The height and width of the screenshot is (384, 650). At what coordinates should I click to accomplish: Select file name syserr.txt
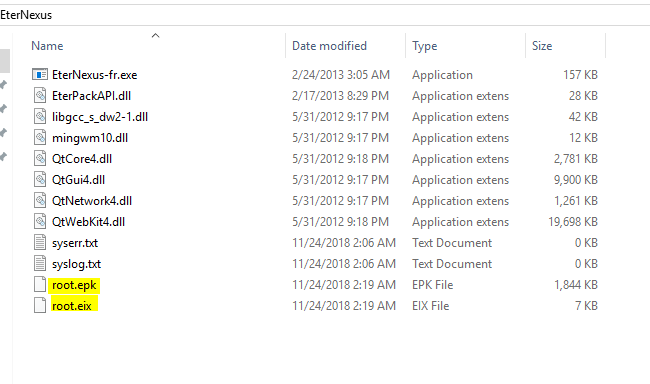click(75, 243)
